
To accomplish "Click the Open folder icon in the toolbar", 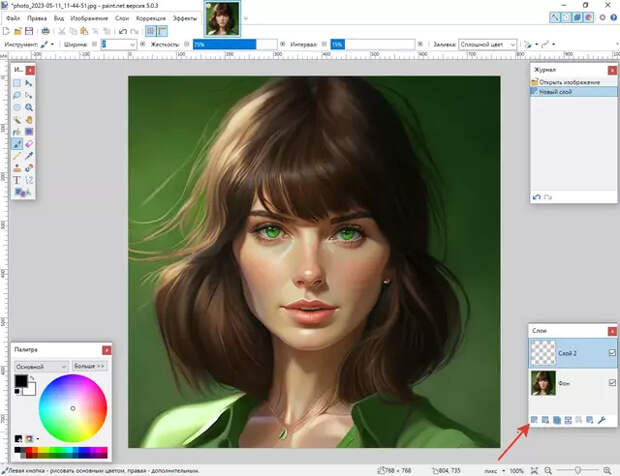I will [17, 31].
